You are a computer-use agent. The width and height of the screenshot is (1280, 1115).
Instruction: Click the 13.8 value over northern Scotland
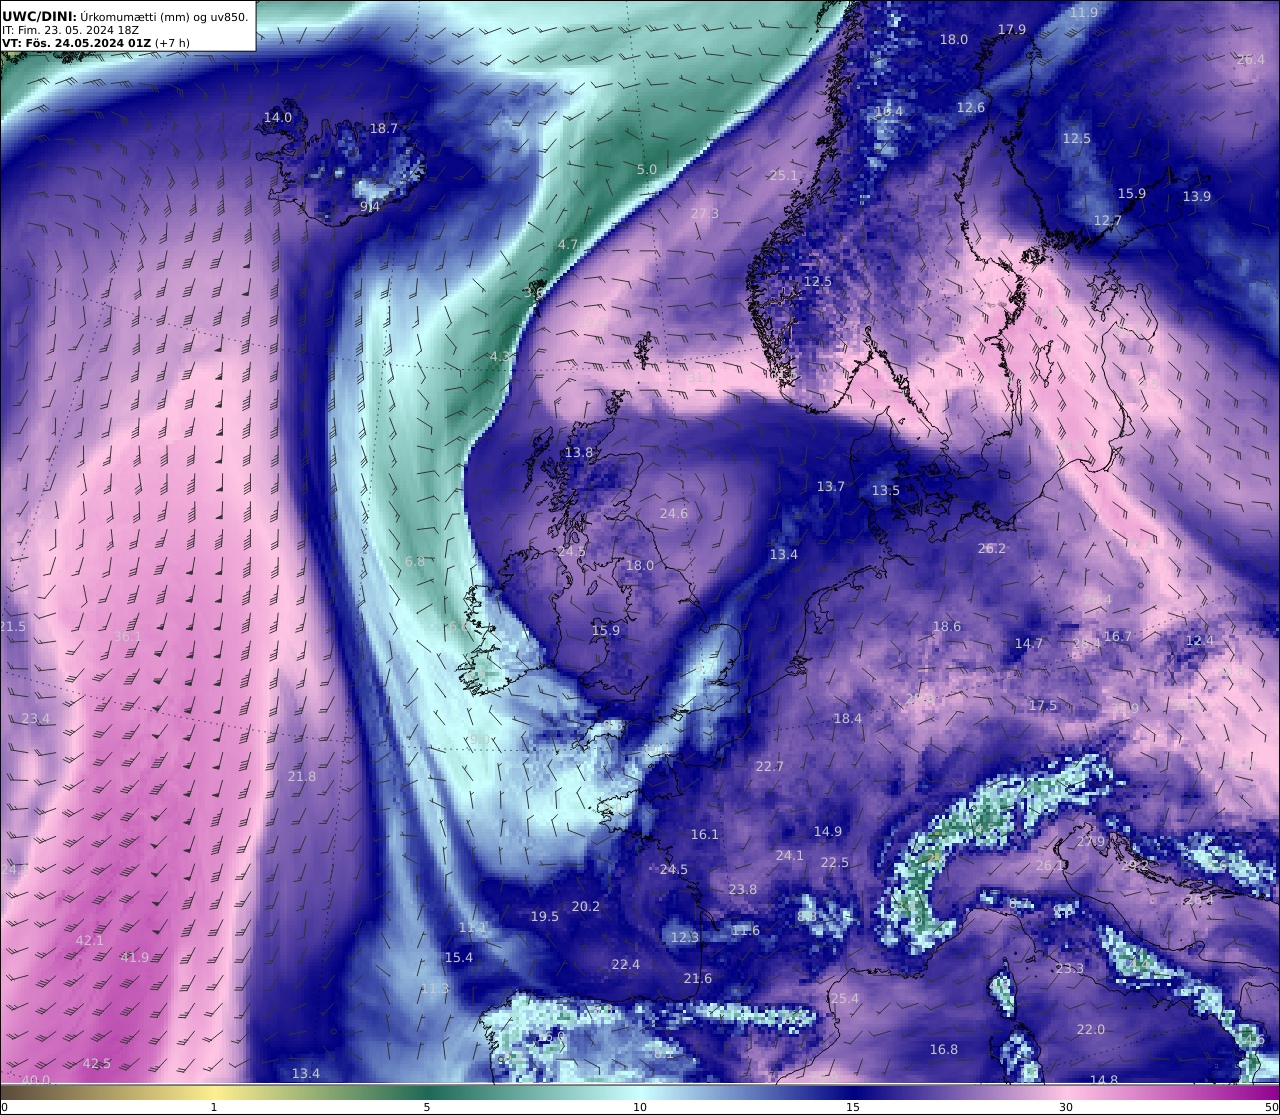click(x=579, y=452)
